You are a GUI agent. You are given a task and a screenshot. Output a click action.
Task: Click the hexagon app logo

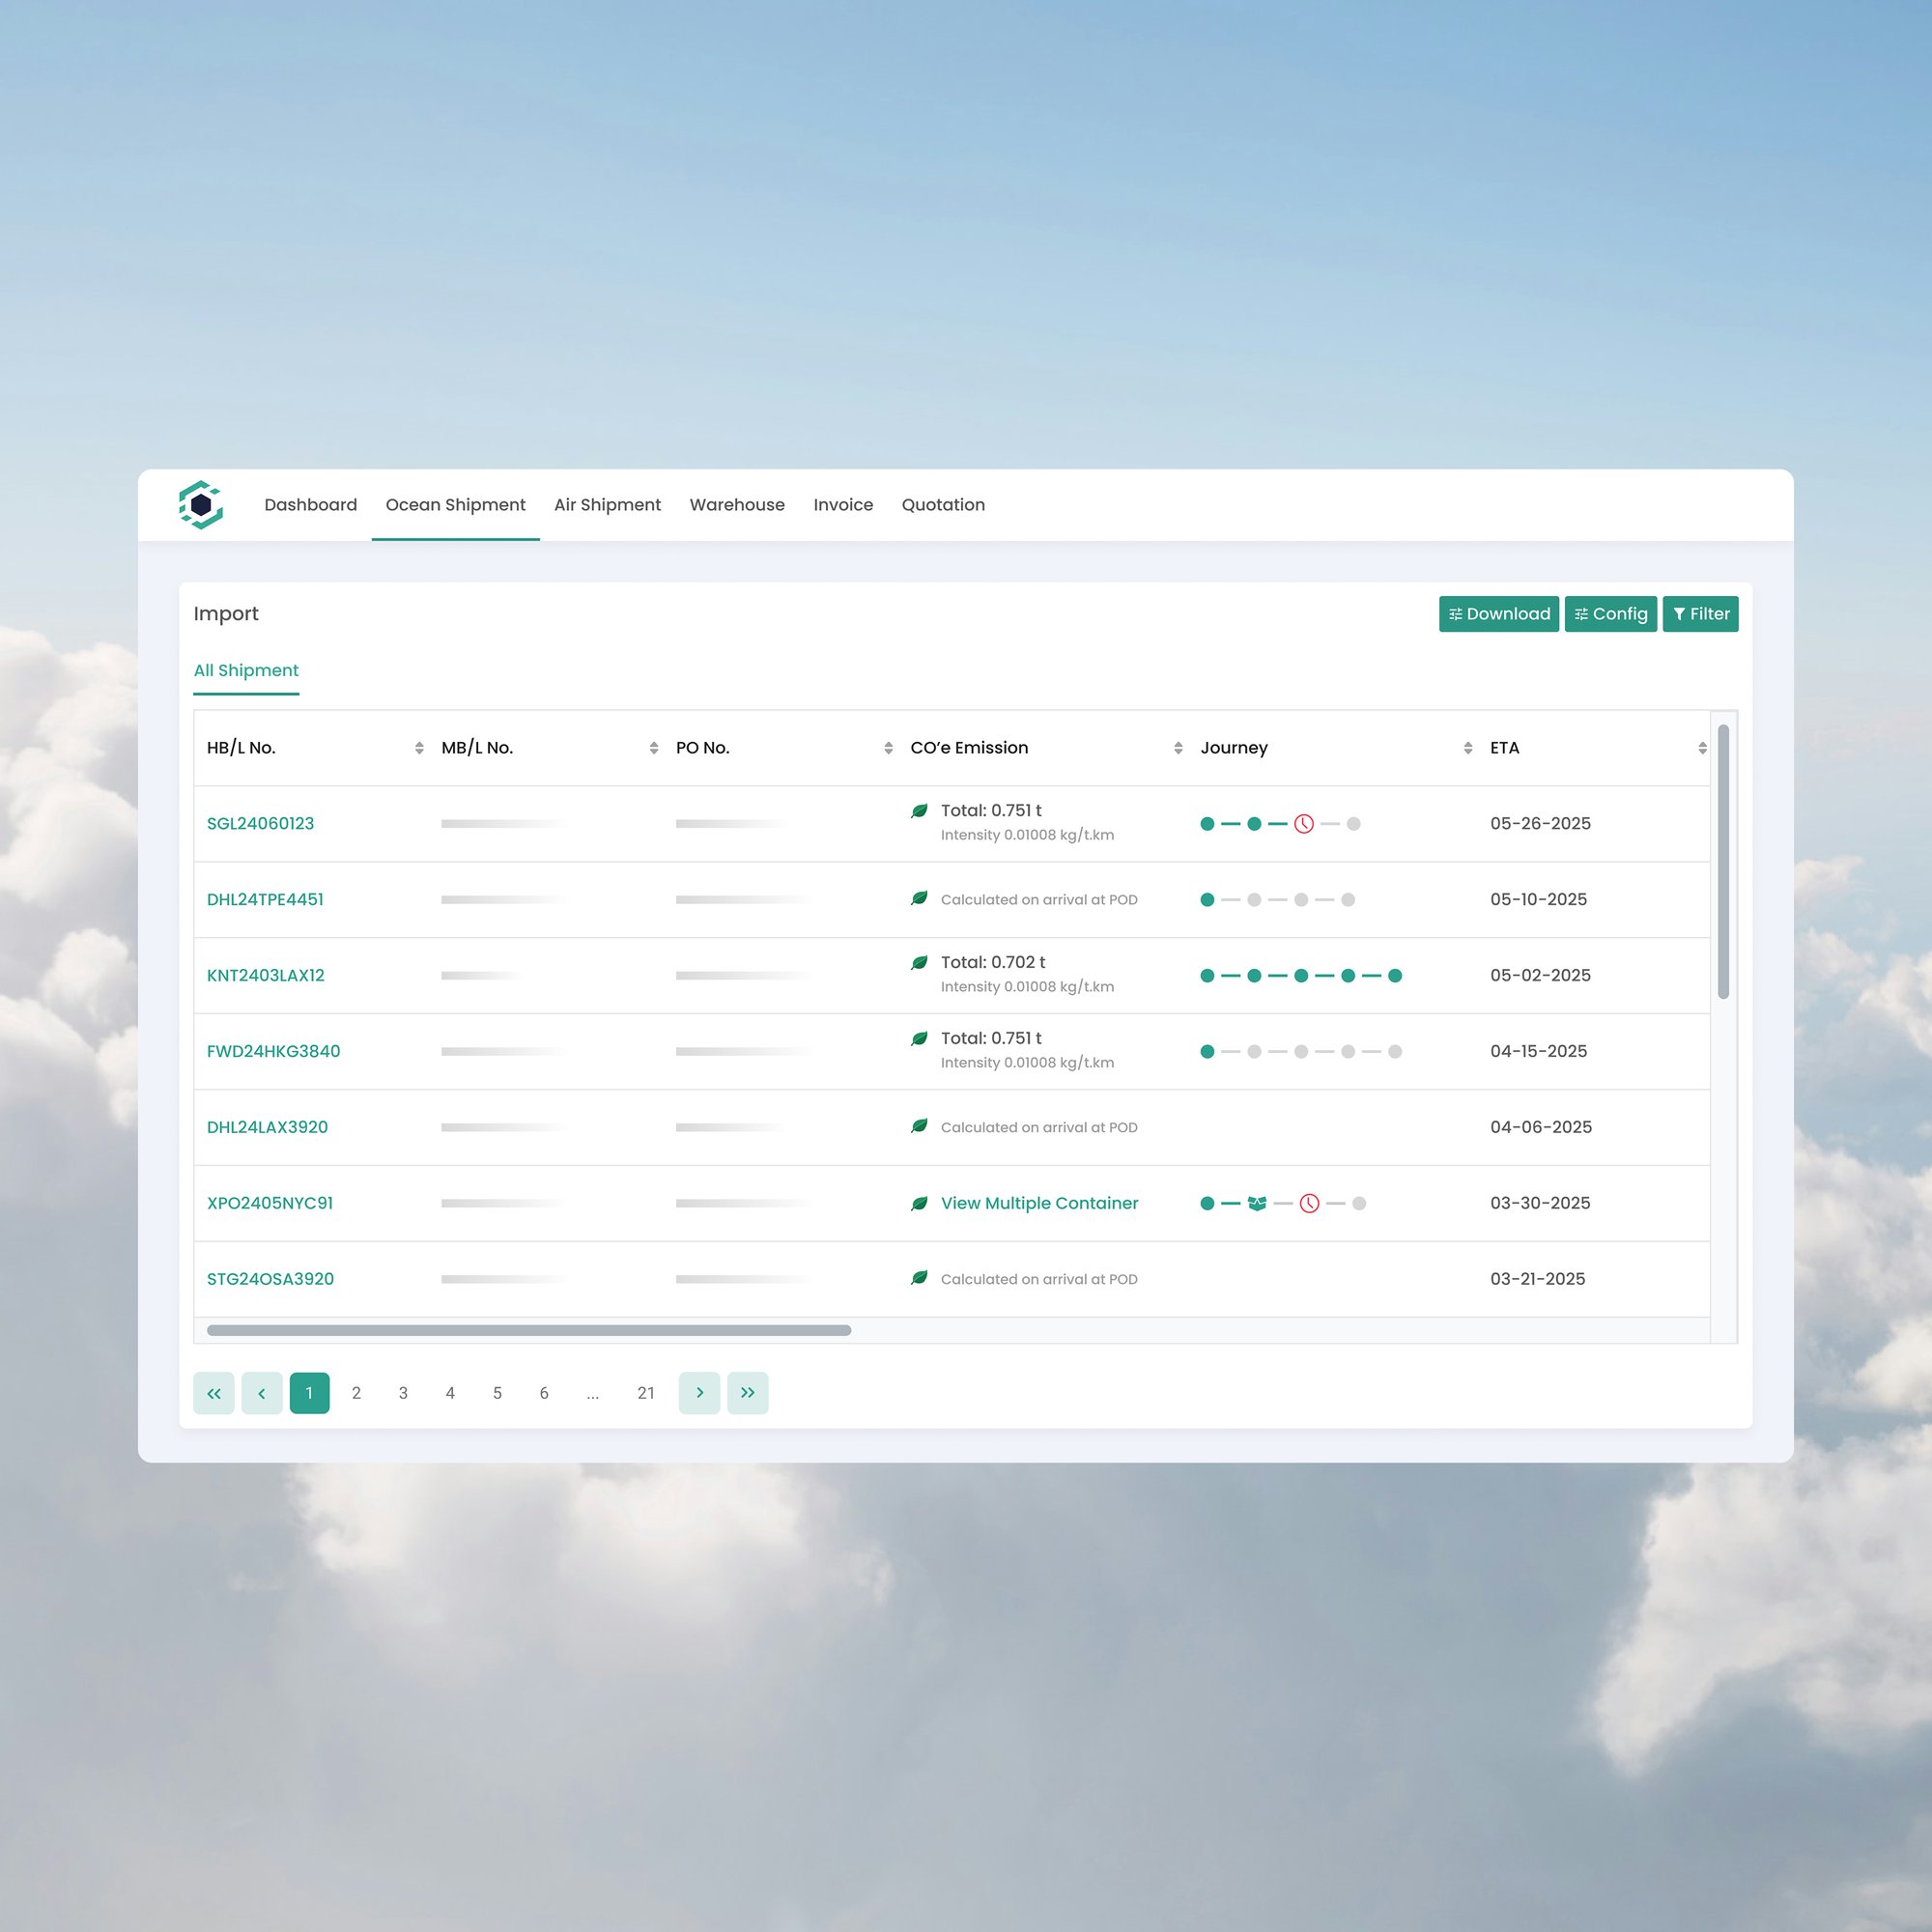pyautogui.click(x=201, y=505)
